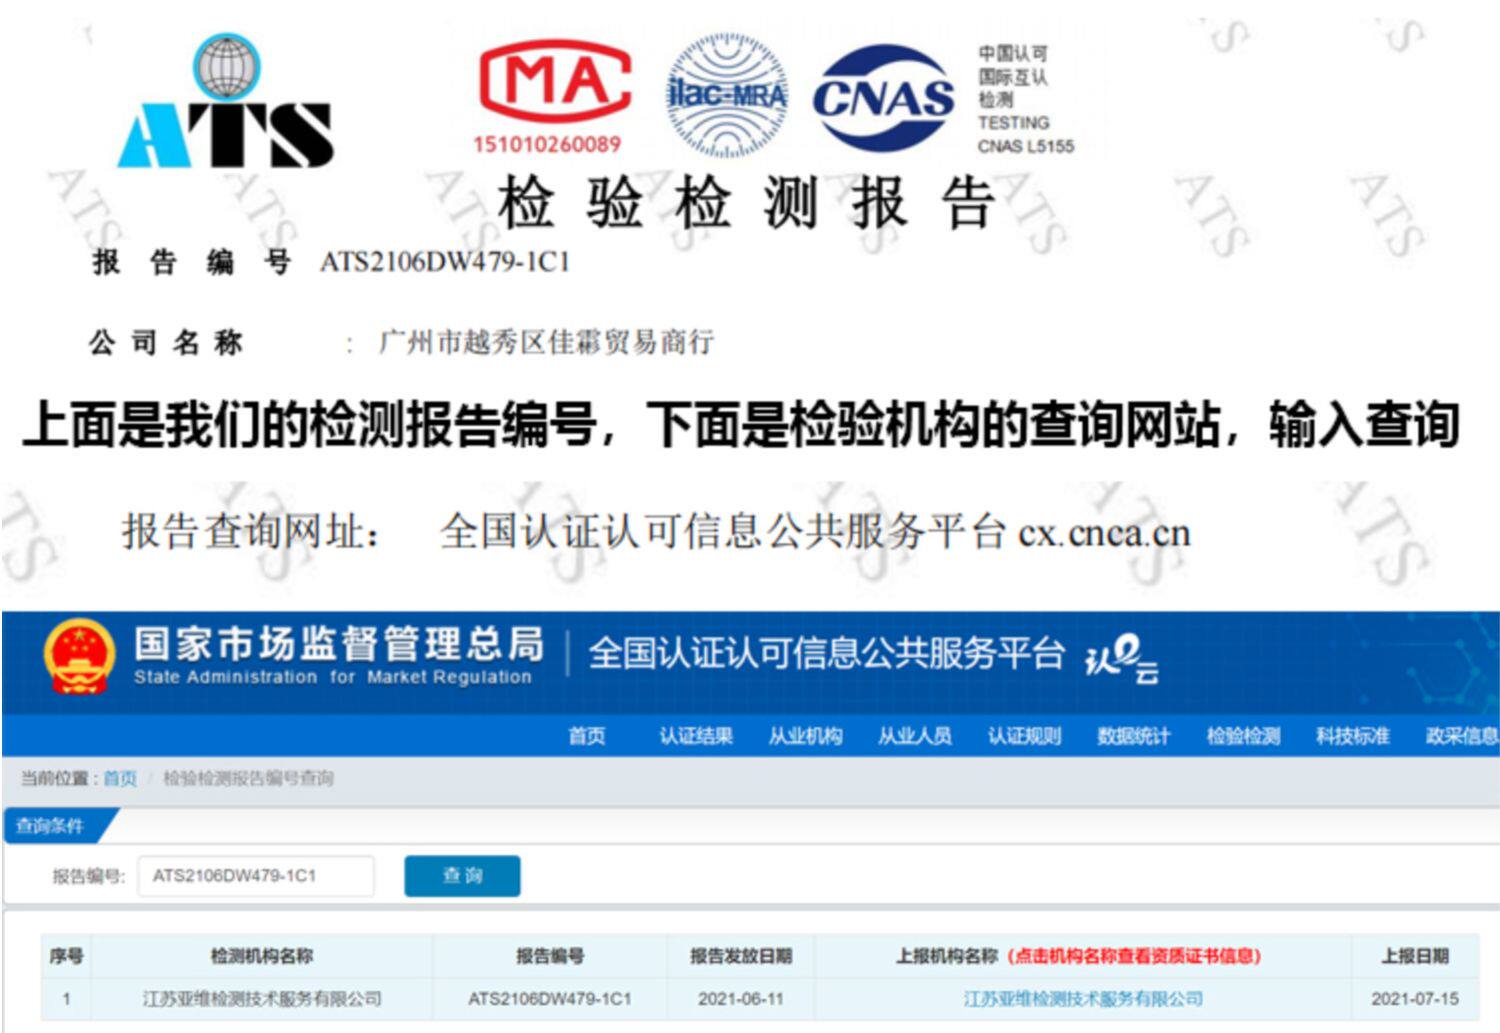This screenshot has width=1500, height=1033.
Task: Click the national emblem in the site header
Action: click(x=80, y=656)
